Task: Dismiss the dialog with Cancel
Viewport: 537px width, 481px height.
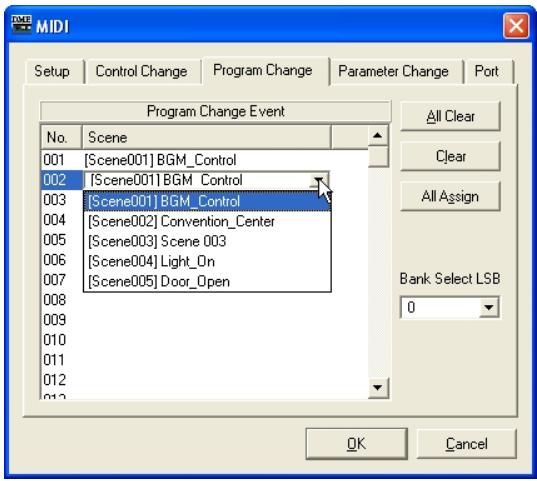Action: 466,444
